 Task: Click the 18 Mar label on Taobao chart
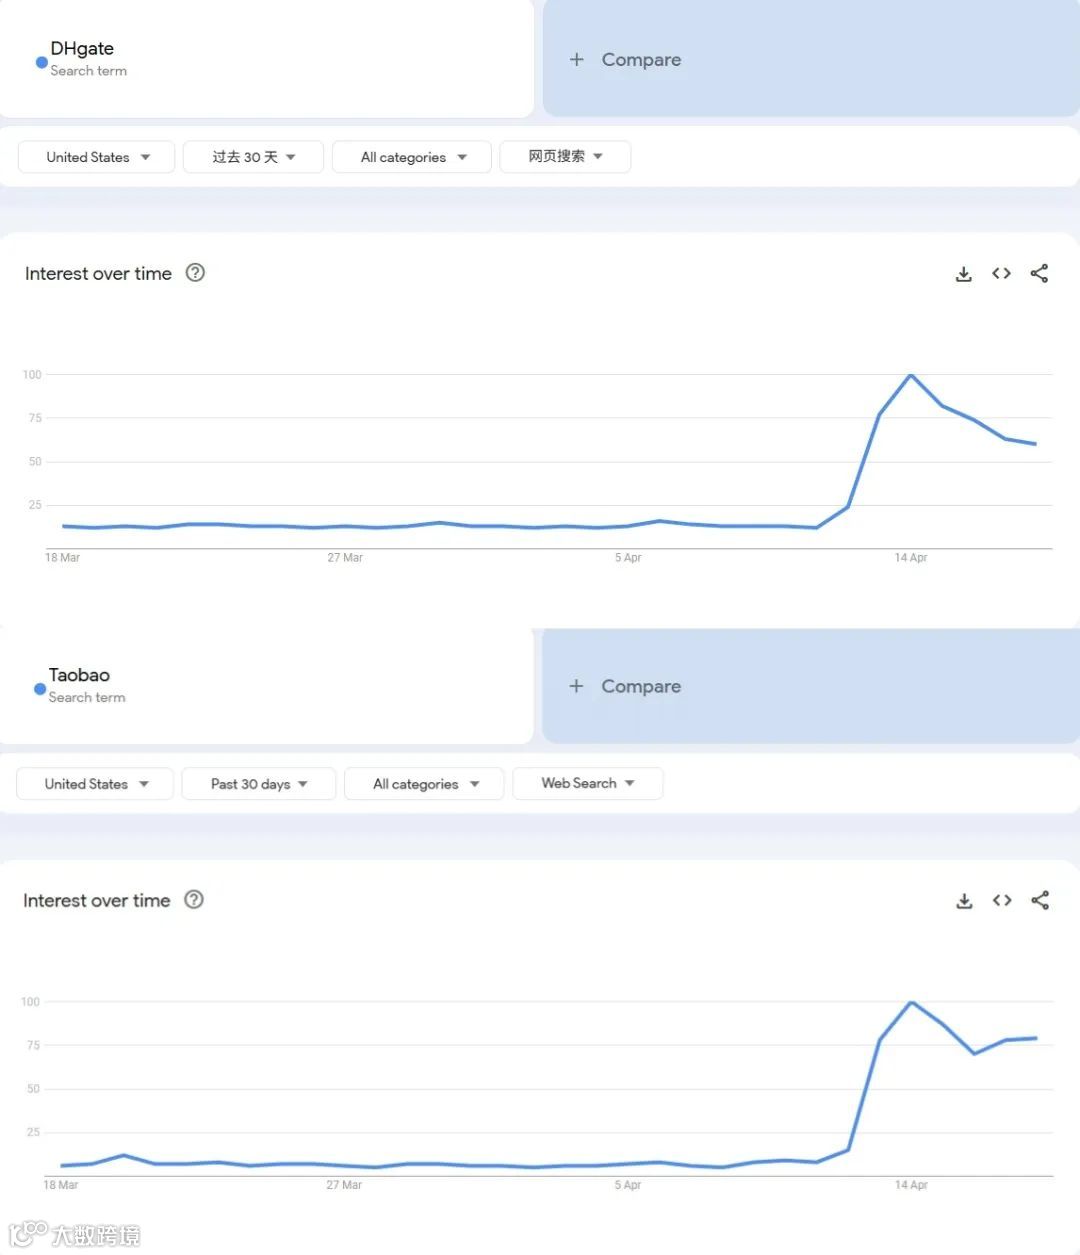click(x=61, y=1185)
